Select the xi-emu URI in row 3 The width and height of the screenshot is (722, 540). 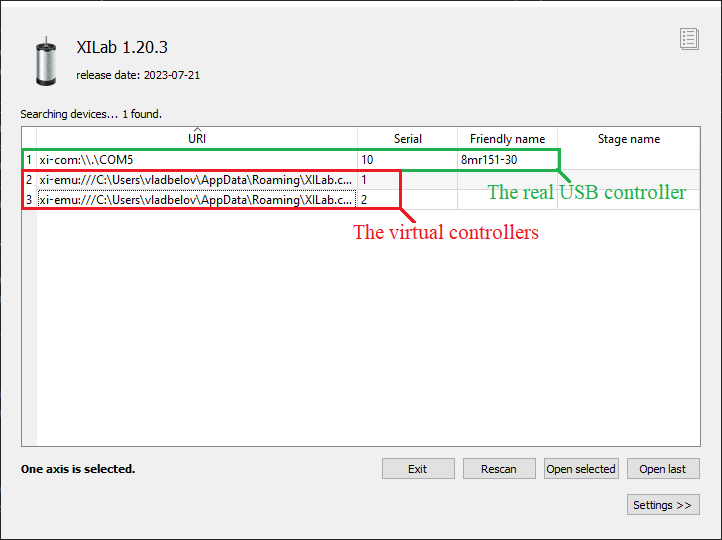click(197, 200)
